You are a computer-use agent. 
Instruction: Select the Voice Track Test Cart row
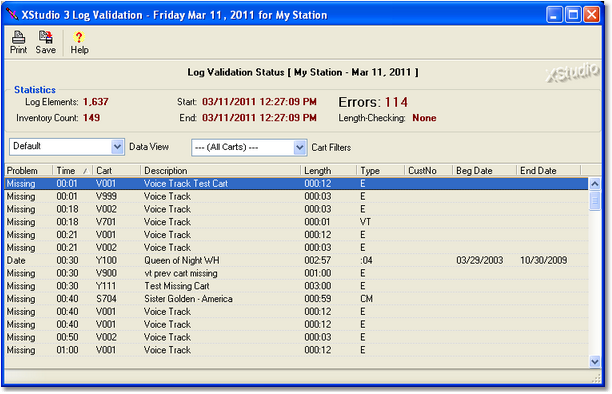tap(296, 184)
